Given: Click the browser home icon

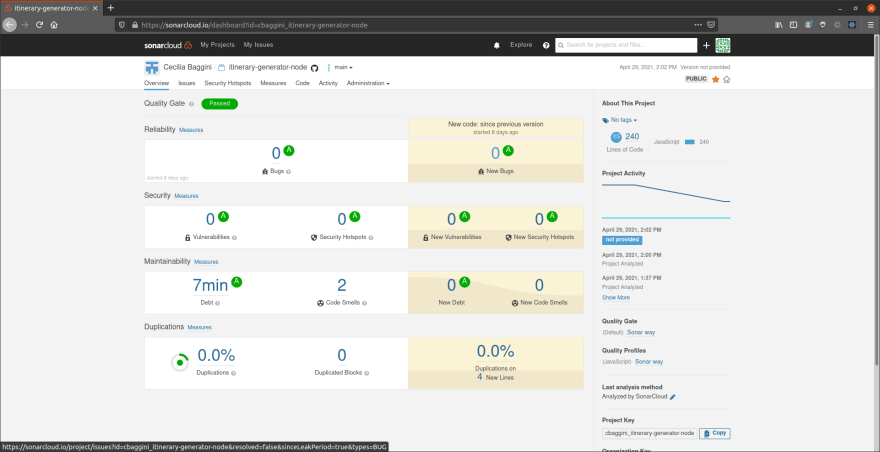Looking at the screenshot, I should click(54, 25).
